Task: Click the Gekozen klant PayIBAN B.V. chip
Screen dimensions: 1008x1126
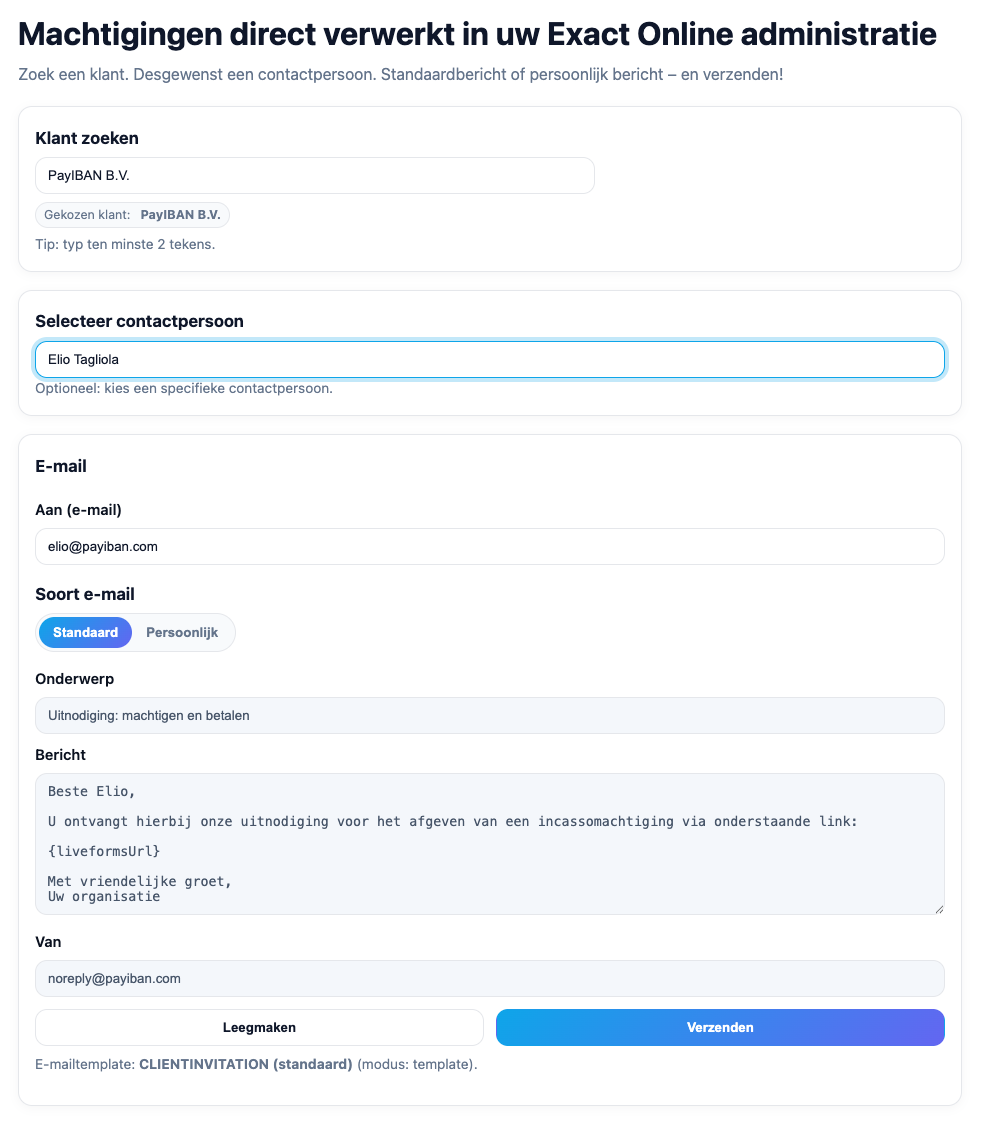Action: (x=132, y=215)
